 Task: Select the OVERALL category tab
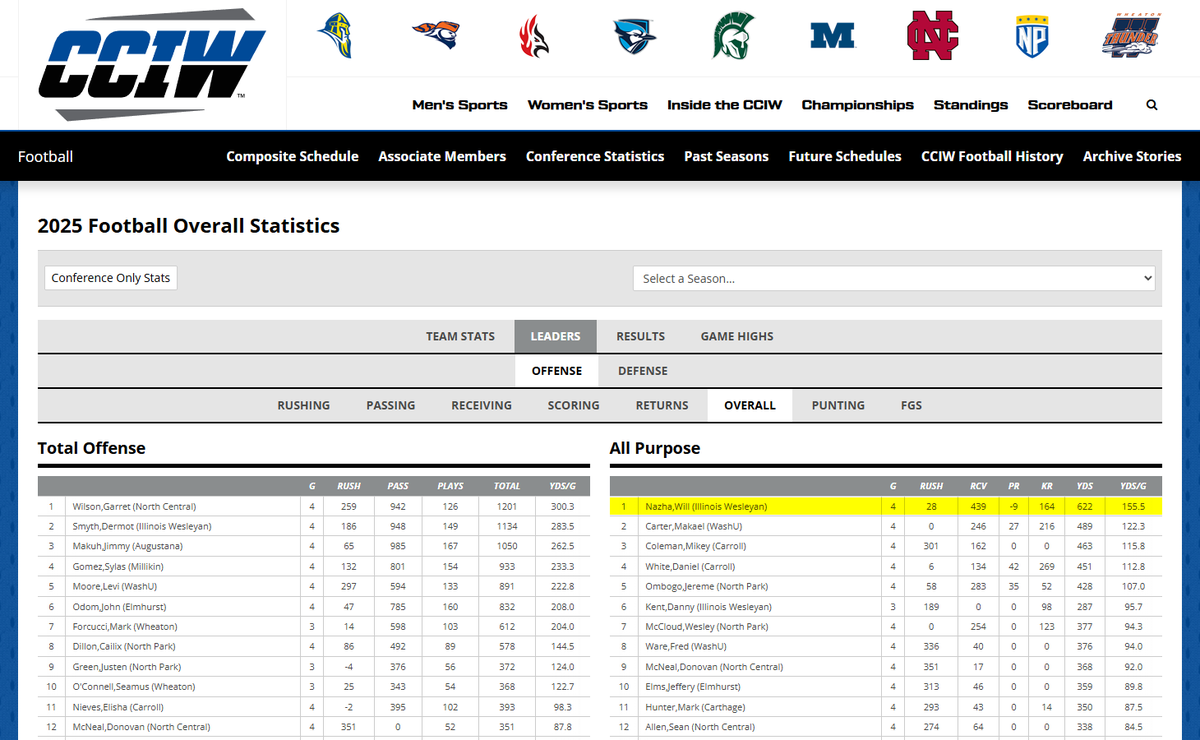[750, 405]
